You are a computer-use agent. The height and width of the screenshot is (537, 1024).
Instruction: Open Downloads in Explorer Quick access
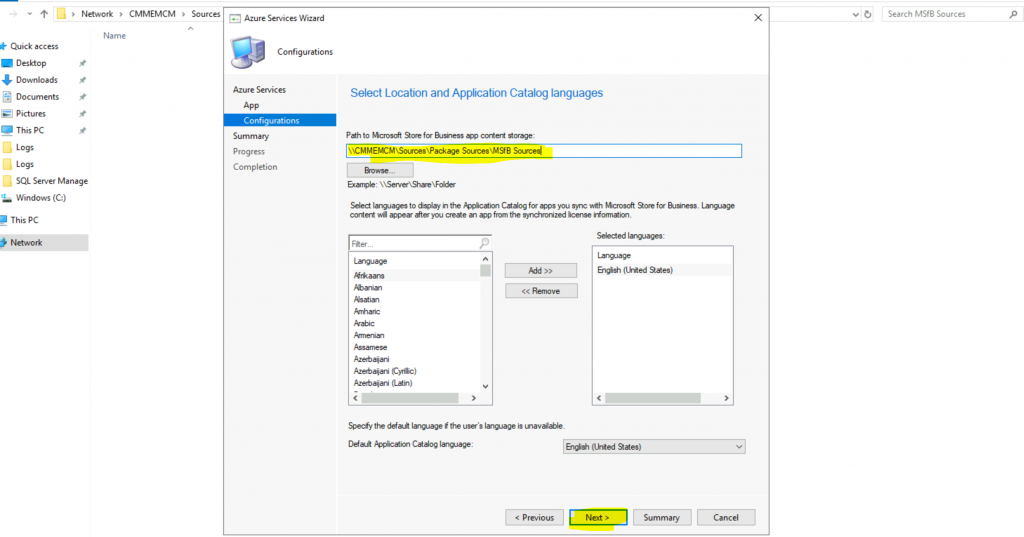tap(37, 80)
